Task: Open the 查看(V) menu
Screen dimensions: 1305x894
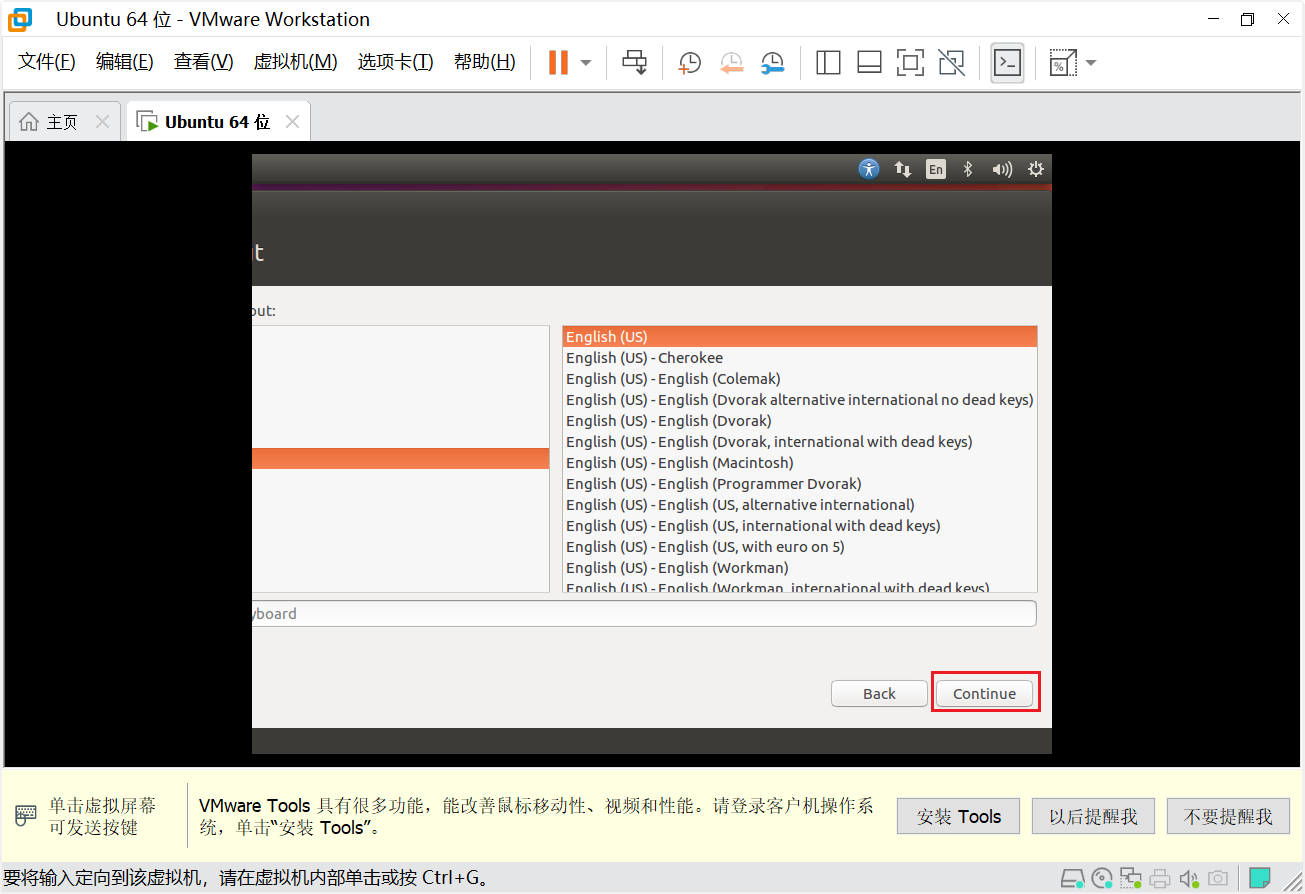Action: [203, 62]
